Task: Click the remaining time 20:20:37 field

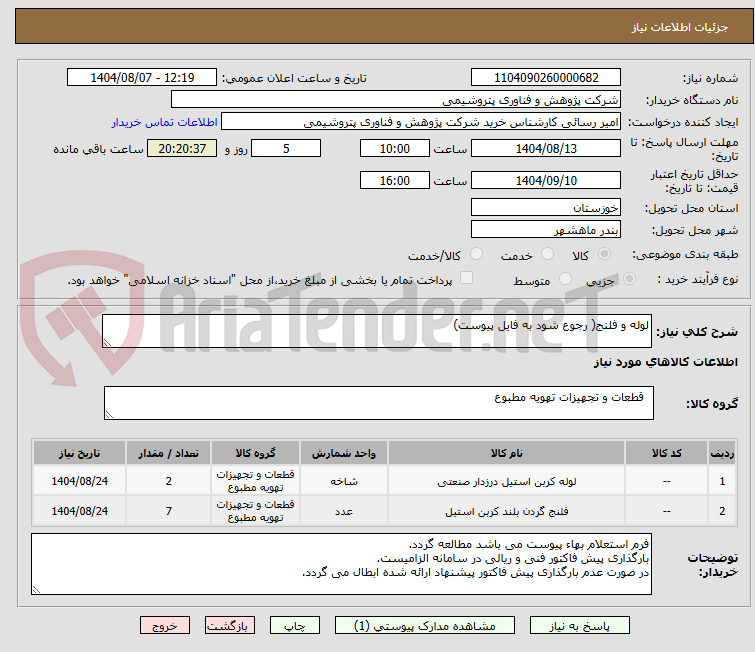Action: pyautogui.click(x=182, y=148)
